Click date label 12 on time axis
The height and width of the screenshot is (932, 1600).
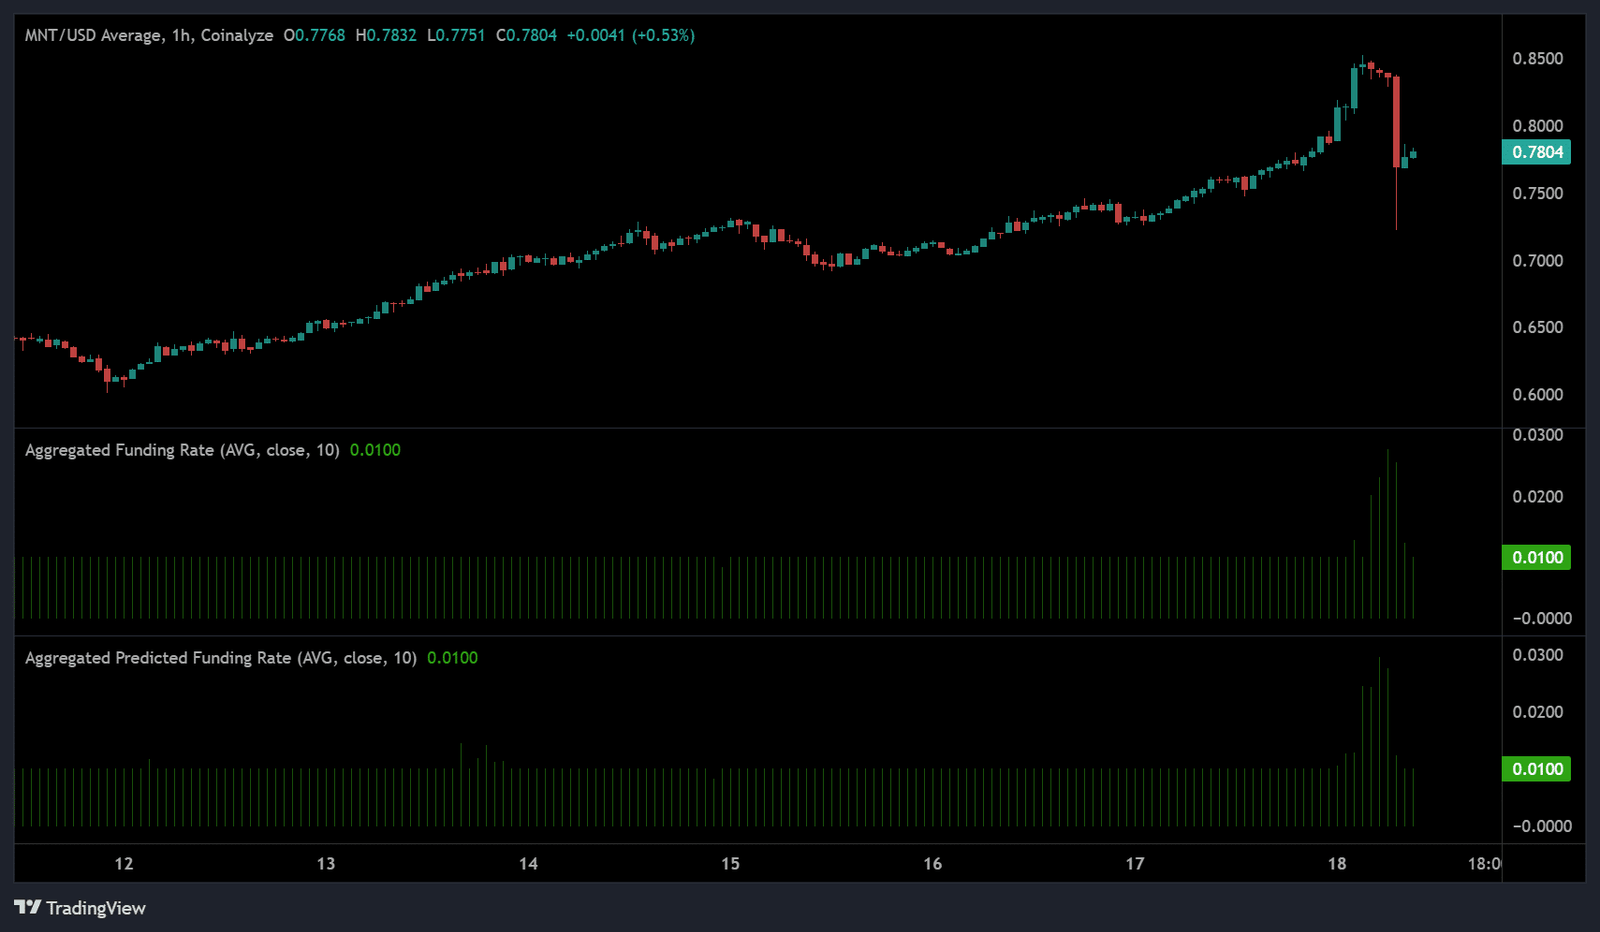coord(124,863)
